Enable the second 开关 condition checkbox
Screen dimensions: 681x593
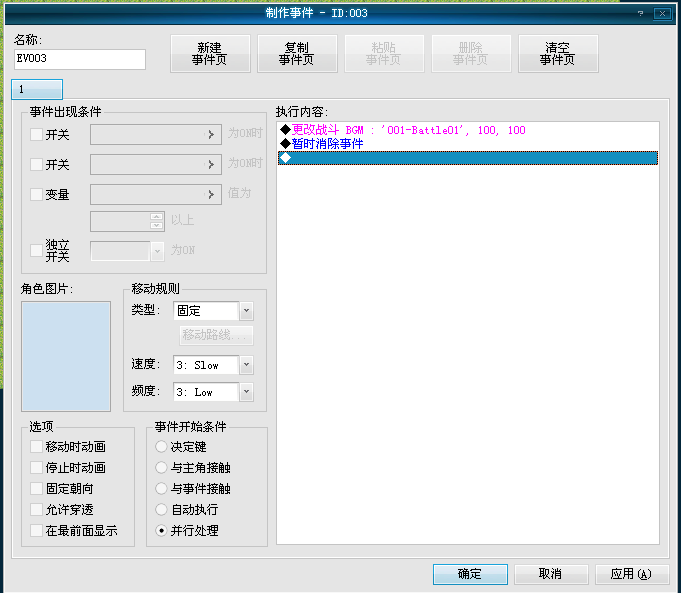coord(36,164)
